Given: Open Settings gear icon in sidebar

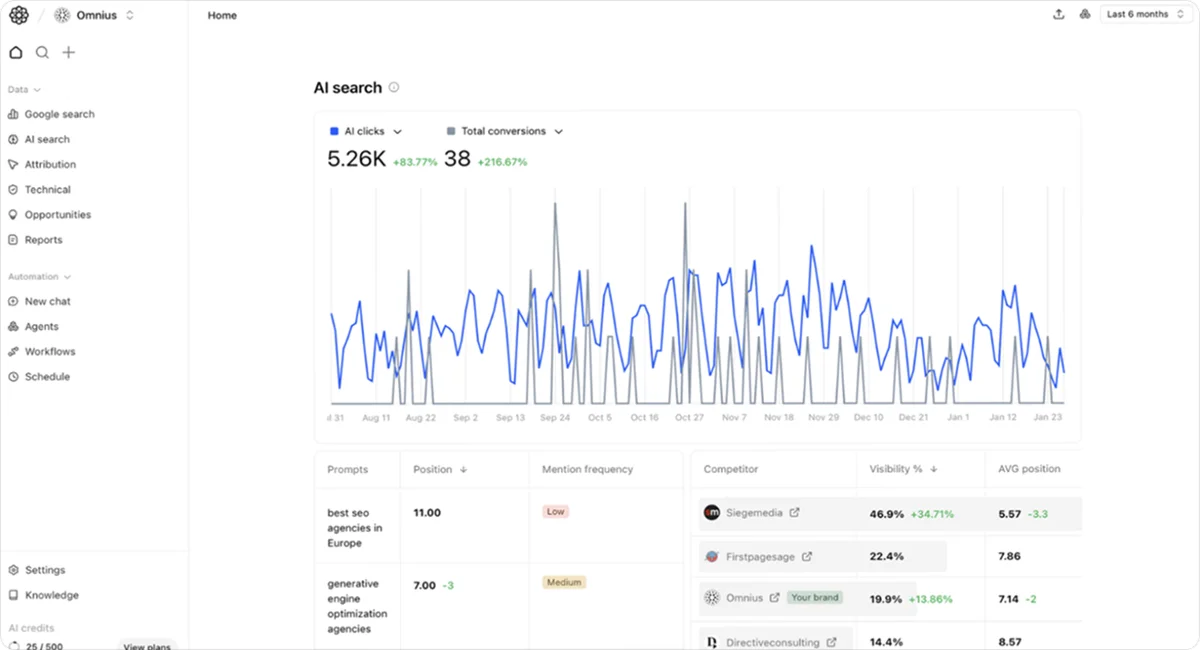Looking at the screenshot, I should tap(13, 570).
